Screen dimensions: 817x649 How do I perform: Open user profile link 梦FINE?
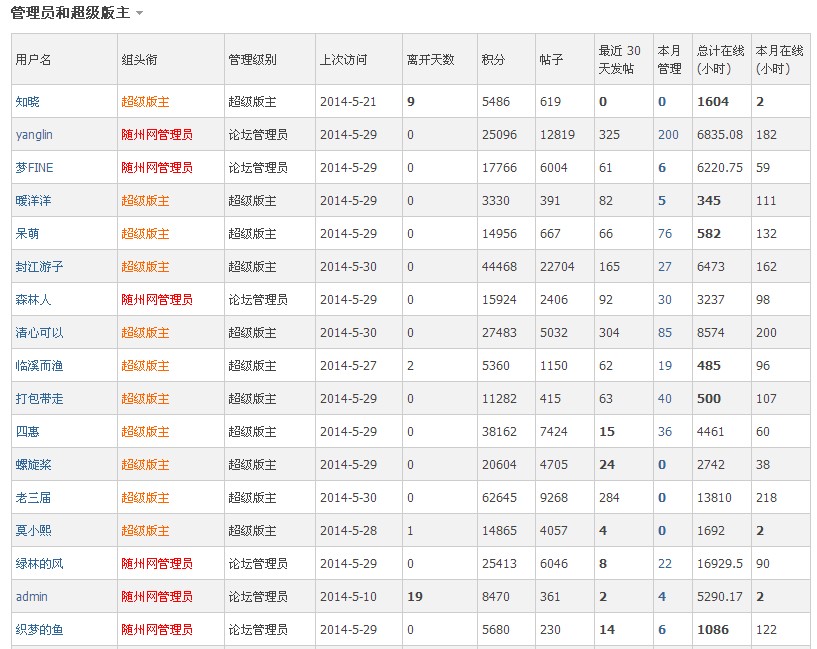tap(34, 168)
